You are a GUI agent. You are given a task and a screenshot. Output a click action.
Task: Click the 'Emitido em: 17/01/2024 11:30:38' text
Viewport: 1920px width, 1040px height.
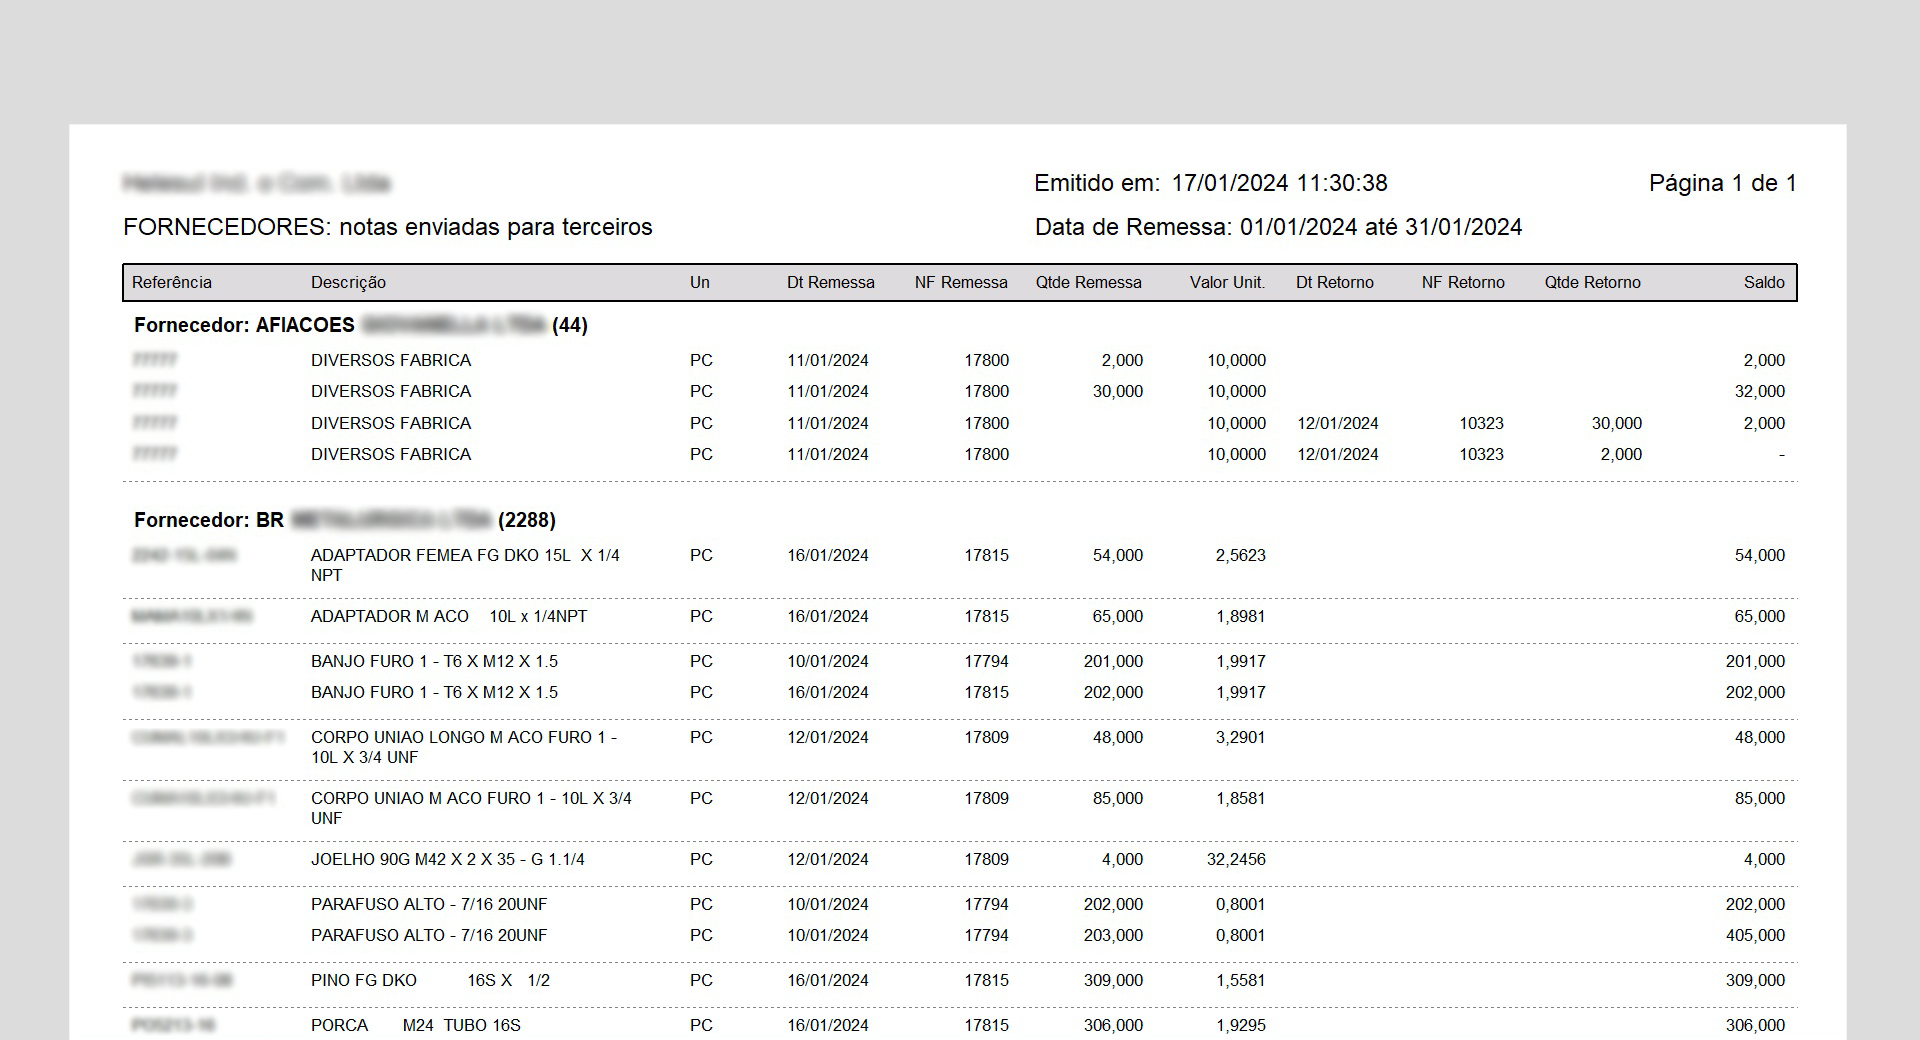tap(1211, 183)
